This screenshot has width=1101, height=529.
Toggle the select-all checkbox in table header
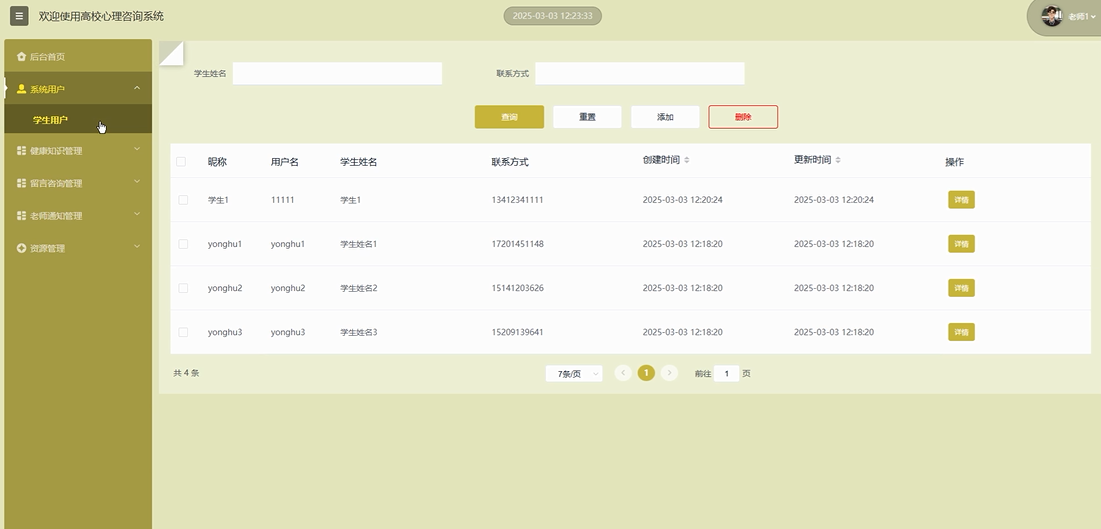(x=181, y=162)
